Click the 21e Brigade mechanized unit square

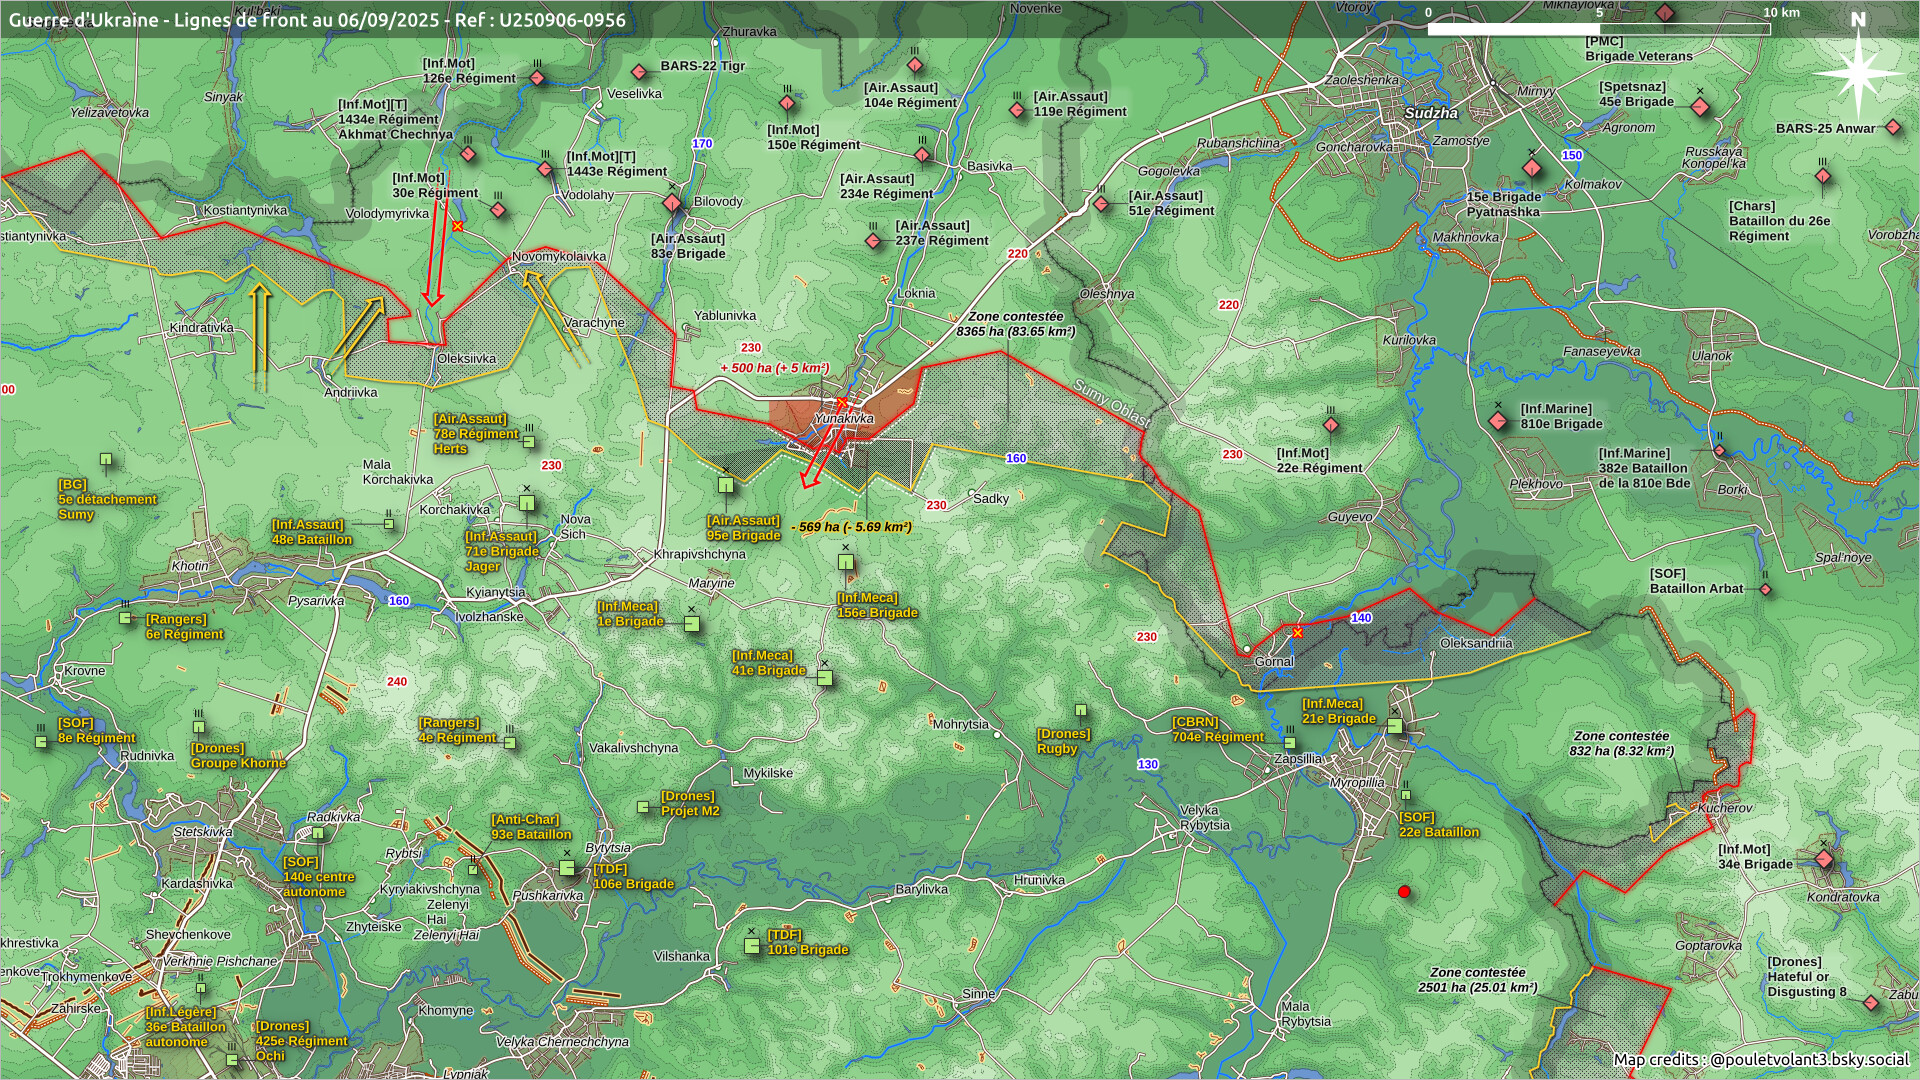(x=1395, y=726)
